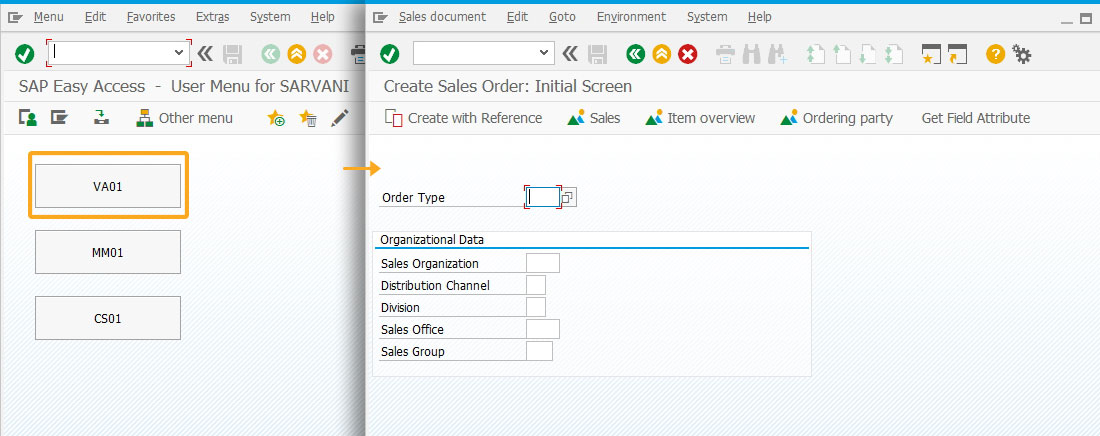Open the Extras menu
Image resolution: width=1100 pixels, height=436 pixels.
[x=213, y=17]
